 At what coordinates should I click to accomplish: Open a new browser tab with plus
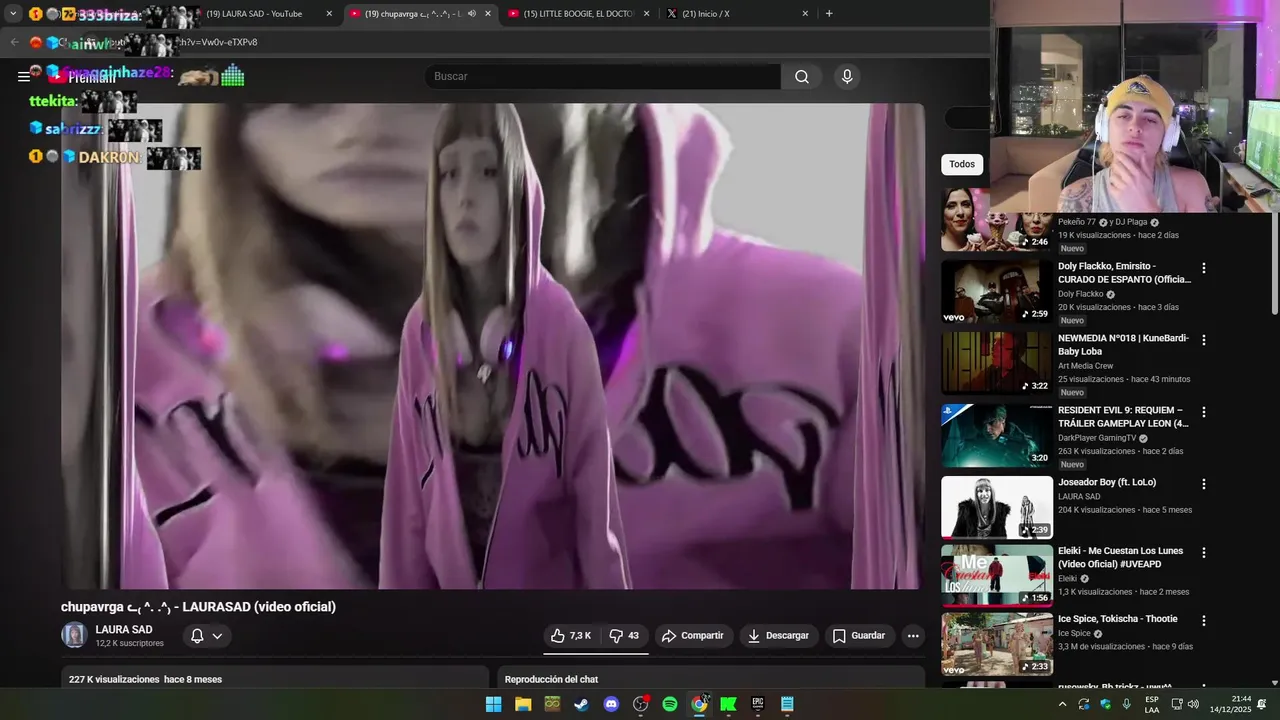pyautogui.click(x=829, y=14)
